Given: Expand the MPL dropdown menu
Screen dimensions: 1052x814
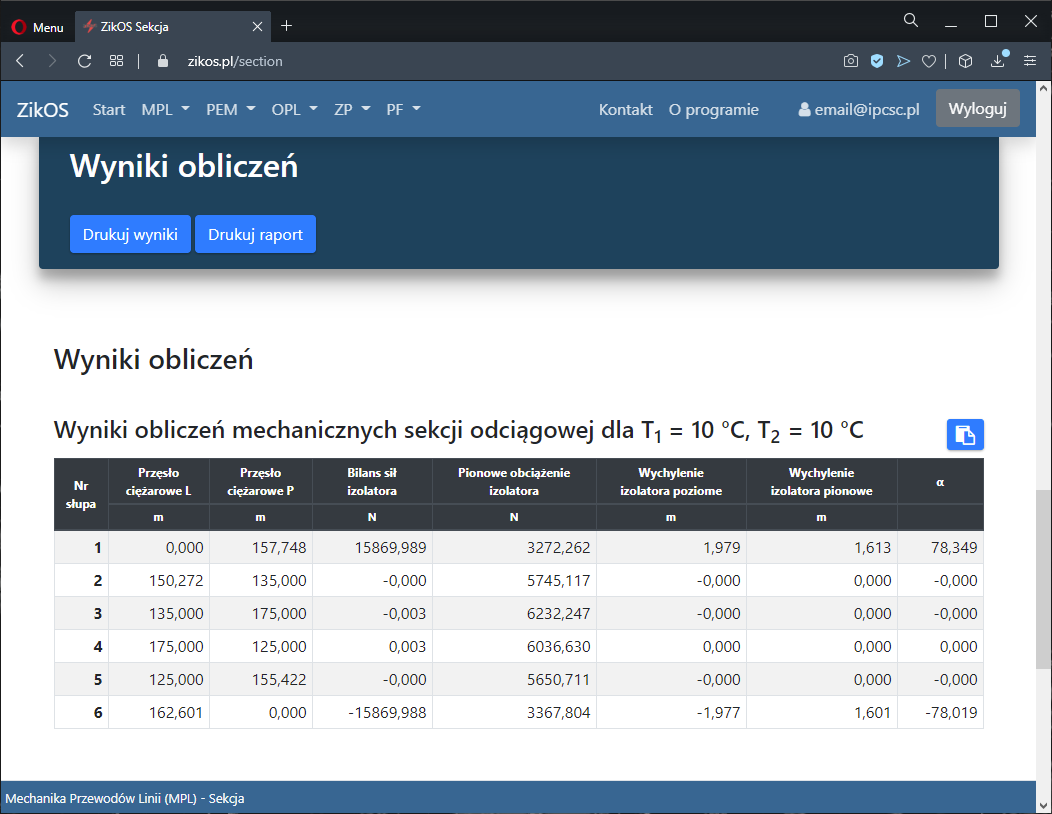Looking at the screenshot, I should pos(165,110).
